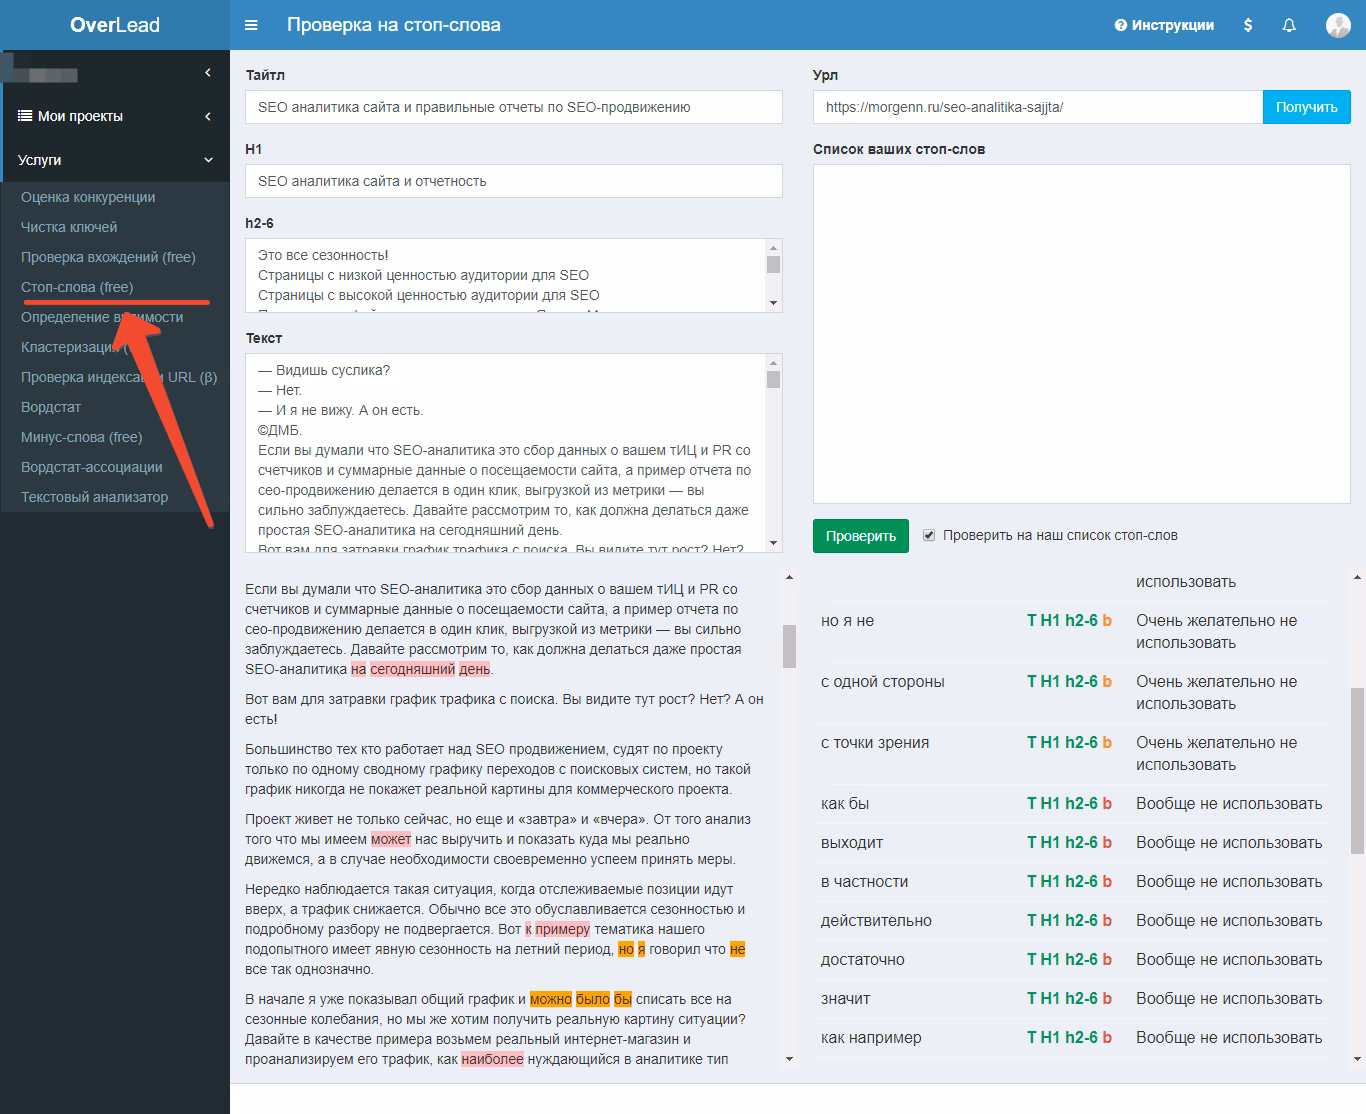Image resolution: width=1366 pixels, height=1114 pixels.
Task: Click the profile avatar
Action: [x=1337, y=26]
